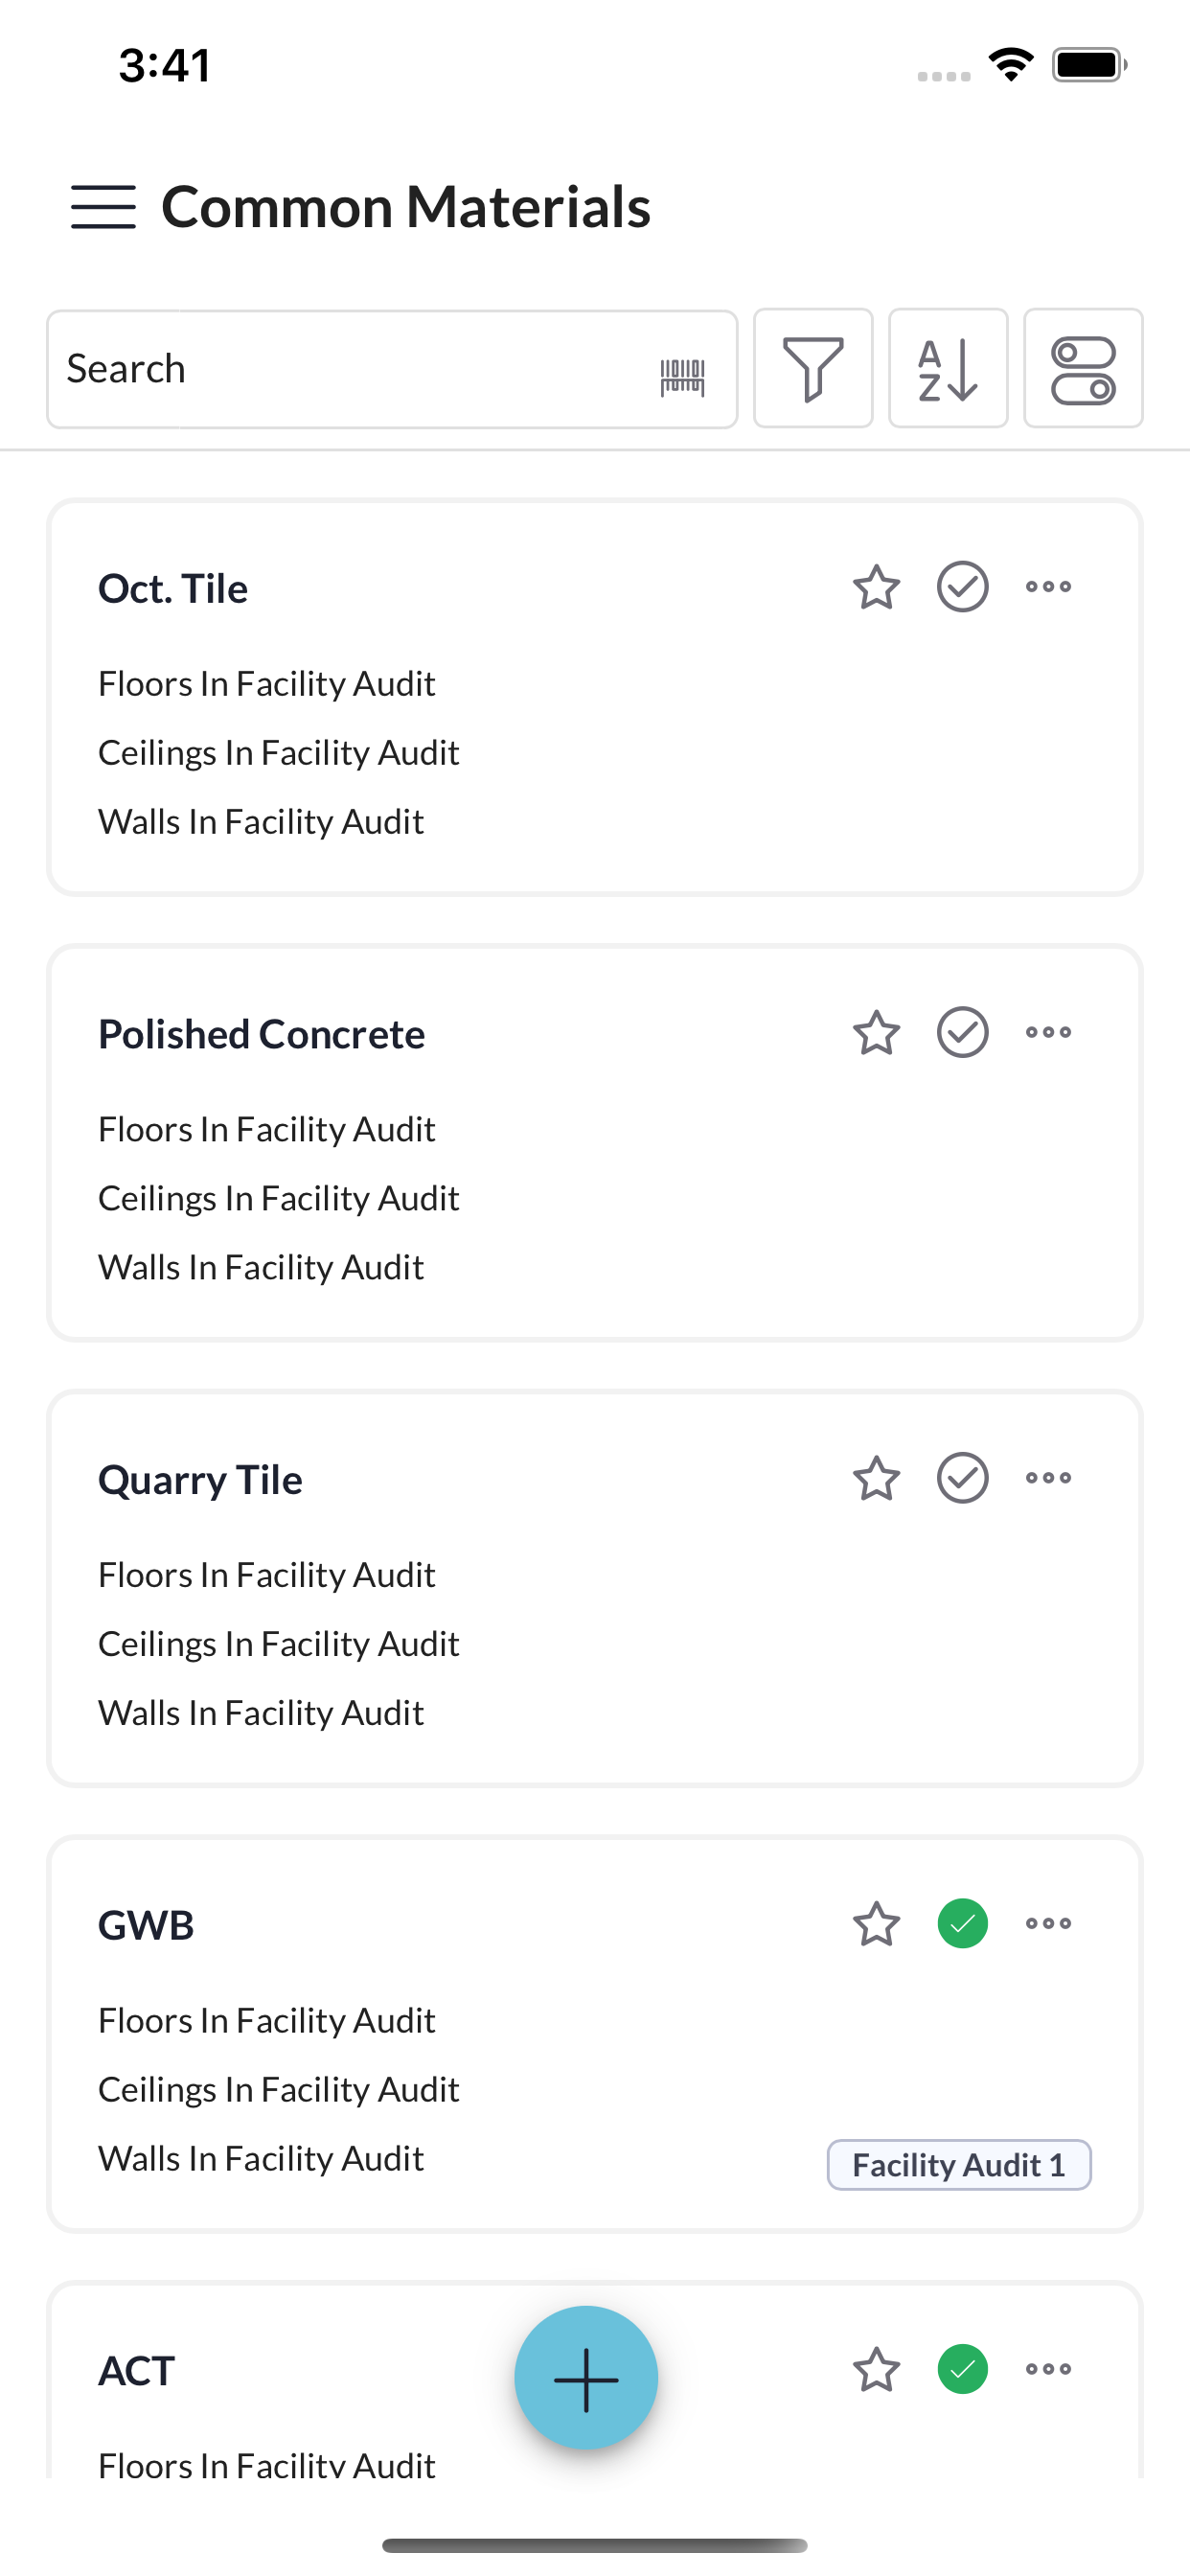Tap the blue plus add button

[x=586, y=2379]
